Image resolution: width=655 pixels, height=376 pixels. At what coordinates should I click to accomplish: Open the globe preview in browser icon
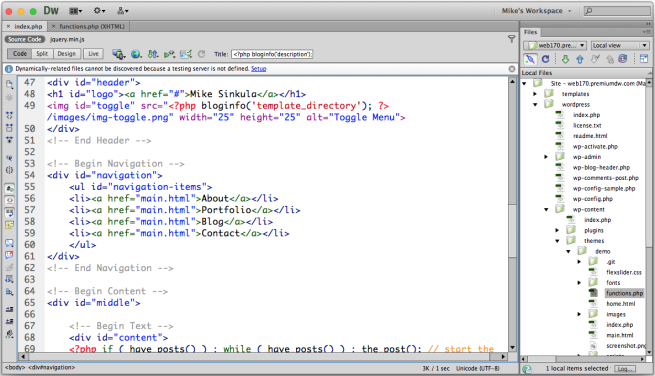coord(136,54)
